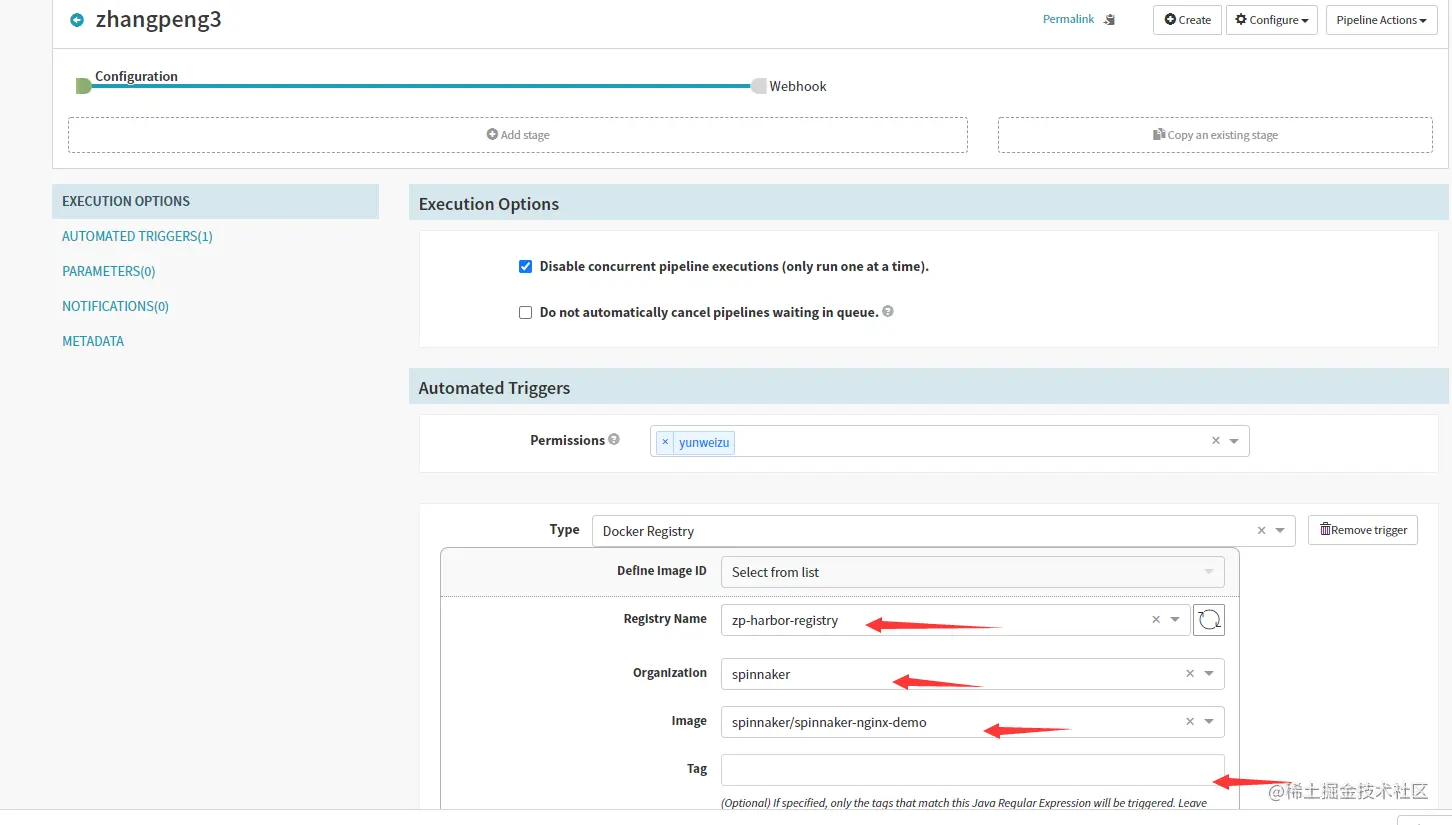Click Copy an existing stage button

pyautogui.click(x=1215, y=135)
